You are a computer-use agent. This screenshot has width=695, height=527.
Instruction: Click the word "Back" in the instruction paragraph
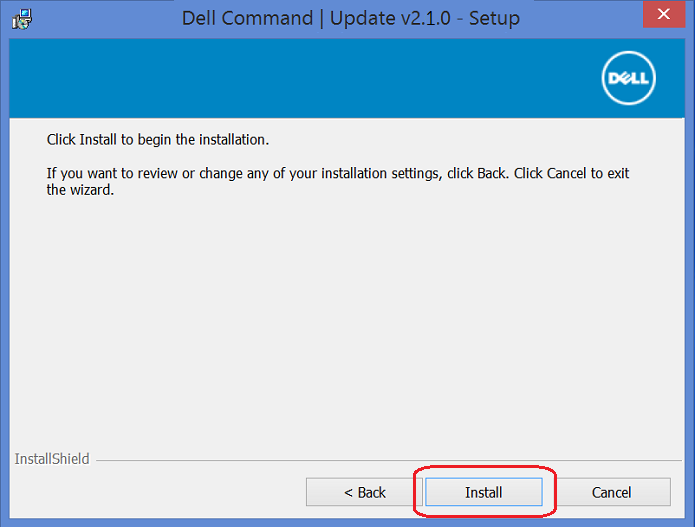pos(491,173)
